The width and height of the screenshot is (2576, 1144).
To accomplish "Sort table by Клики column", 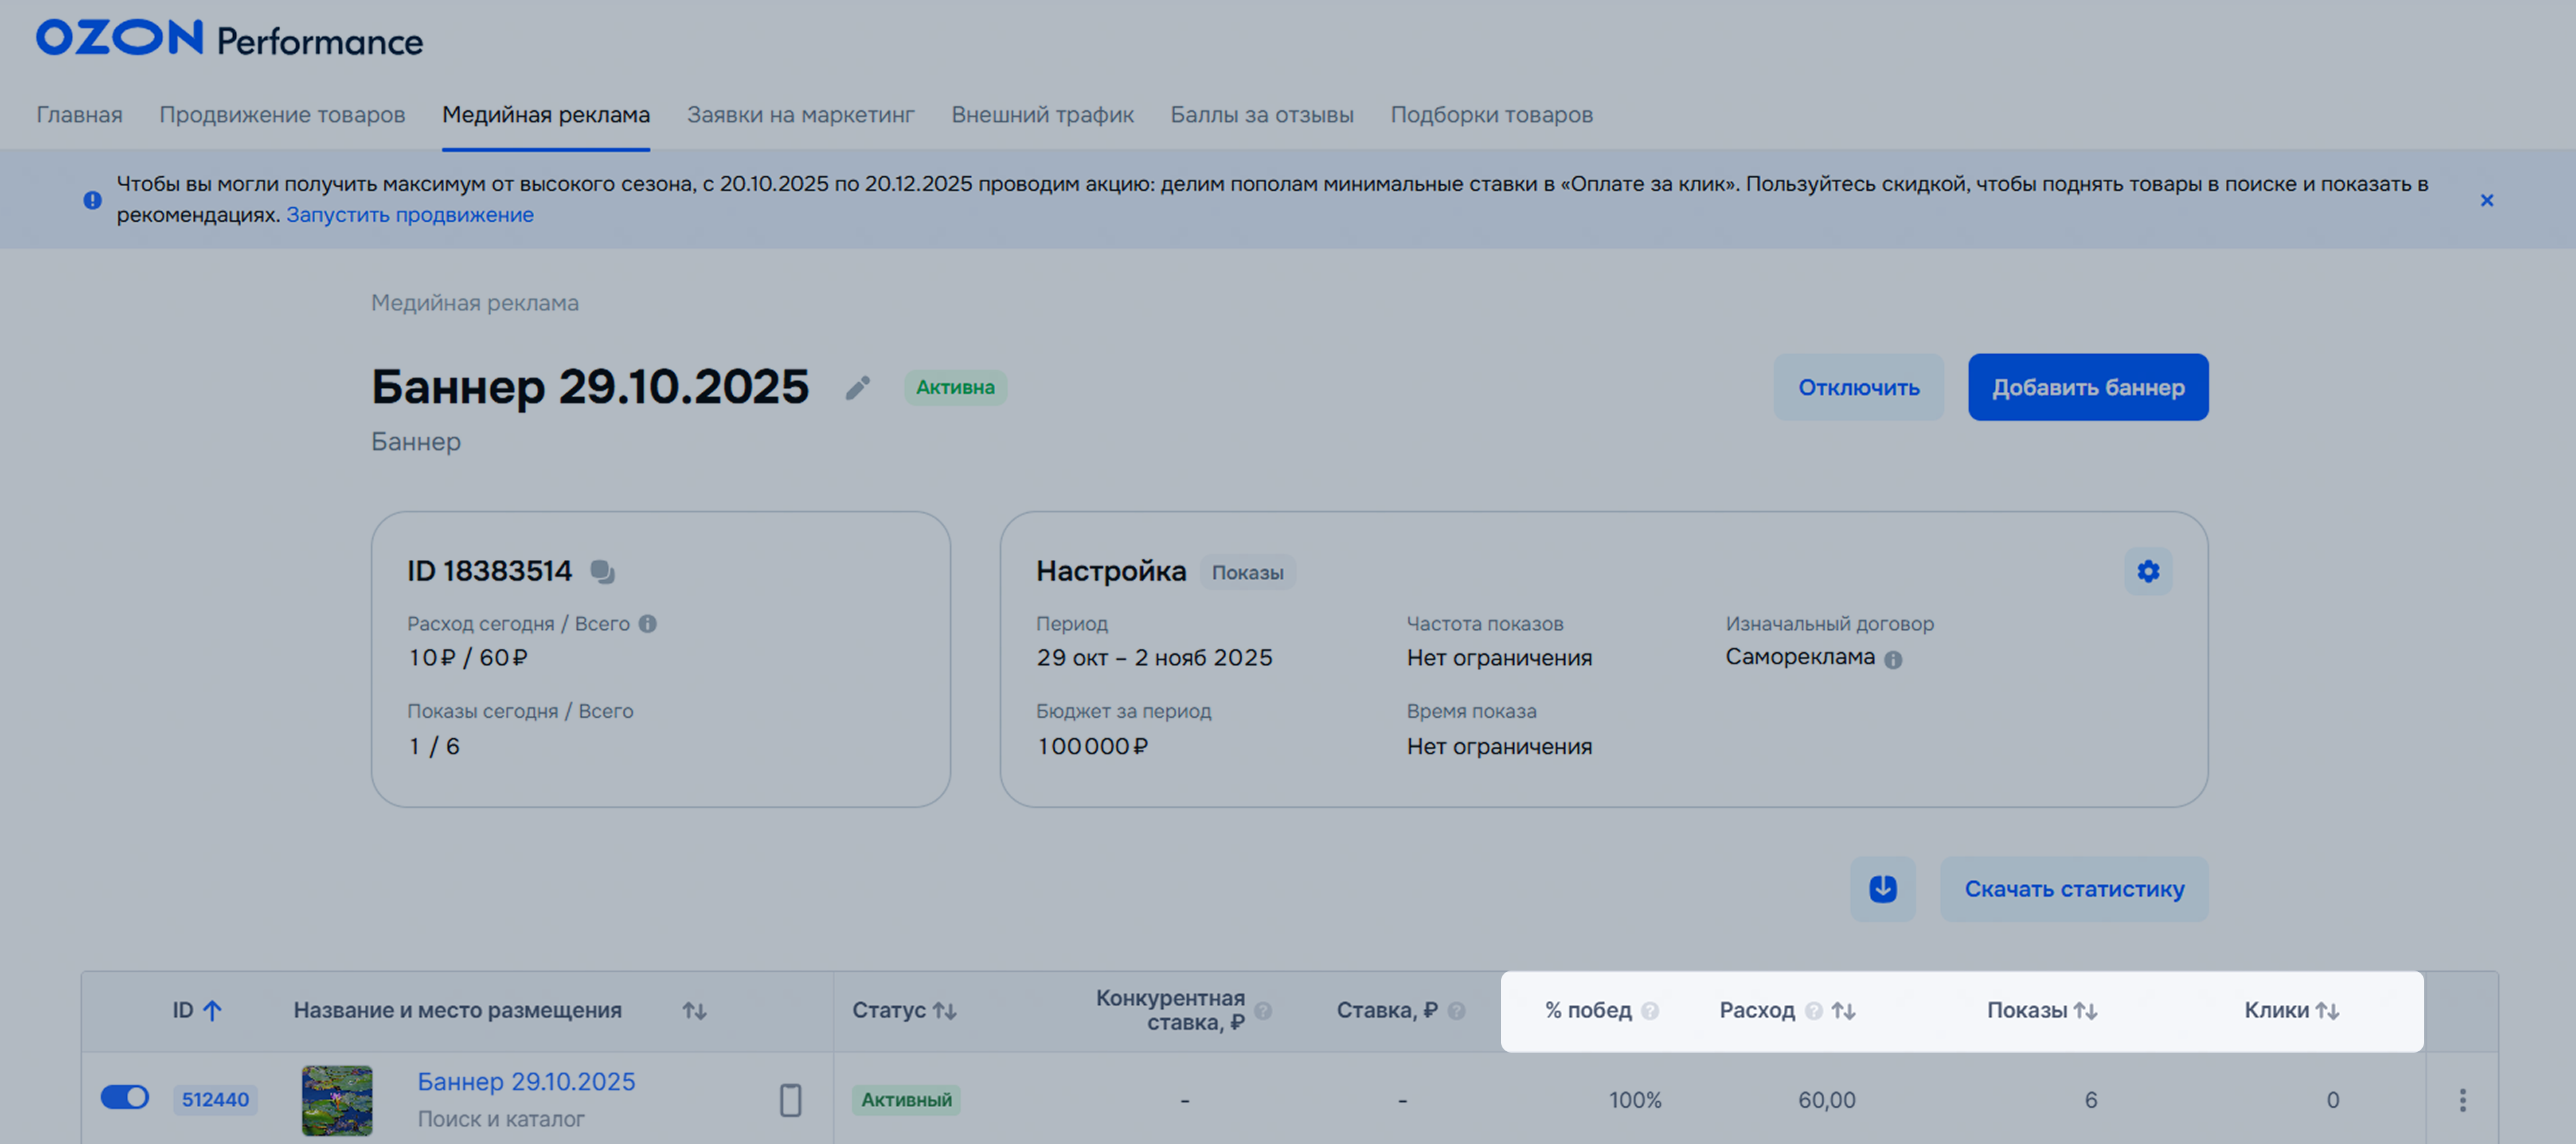I will (2327, 1010).
